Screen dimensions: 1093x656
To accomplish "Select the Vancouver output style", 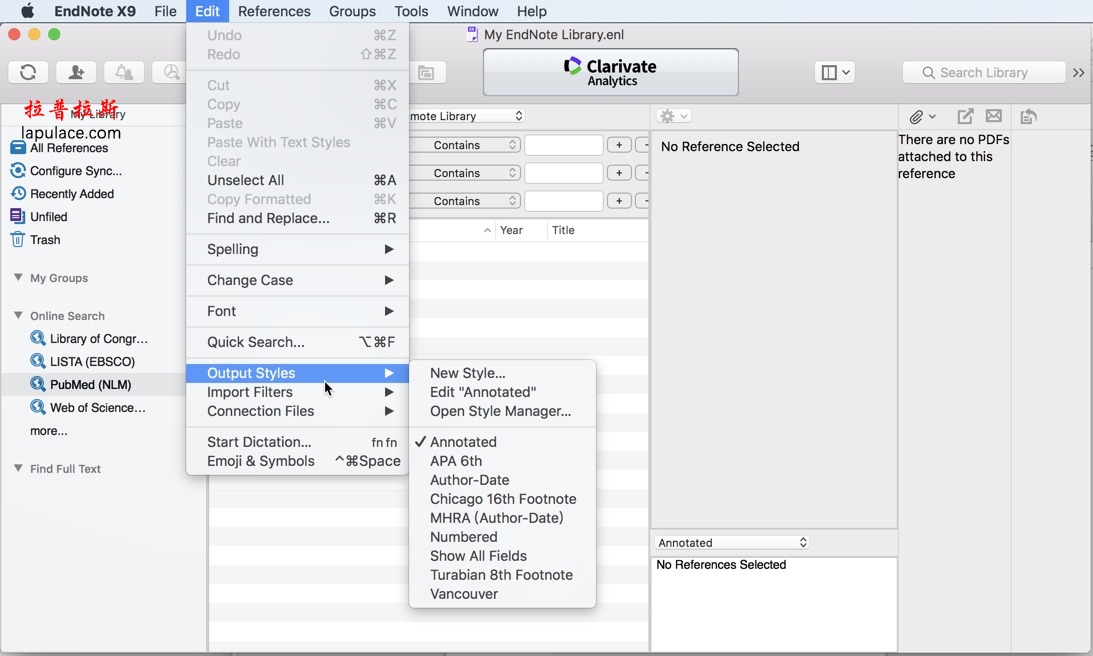I will (x=503, y=594).
